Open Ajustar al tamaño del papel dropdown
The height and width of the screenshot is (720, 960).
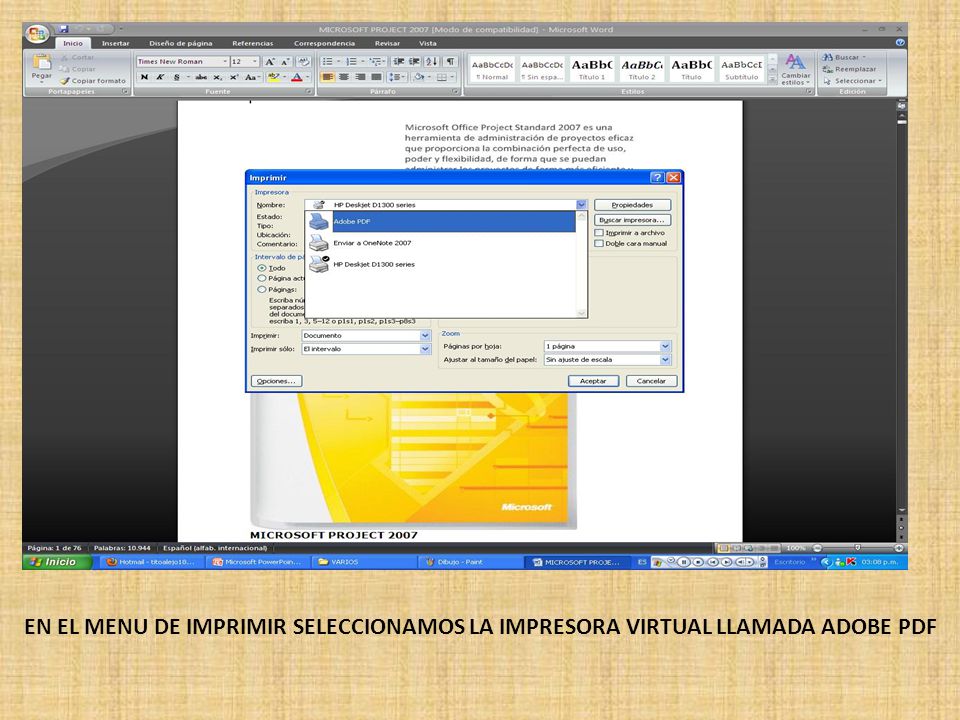(x=666, y=360)
